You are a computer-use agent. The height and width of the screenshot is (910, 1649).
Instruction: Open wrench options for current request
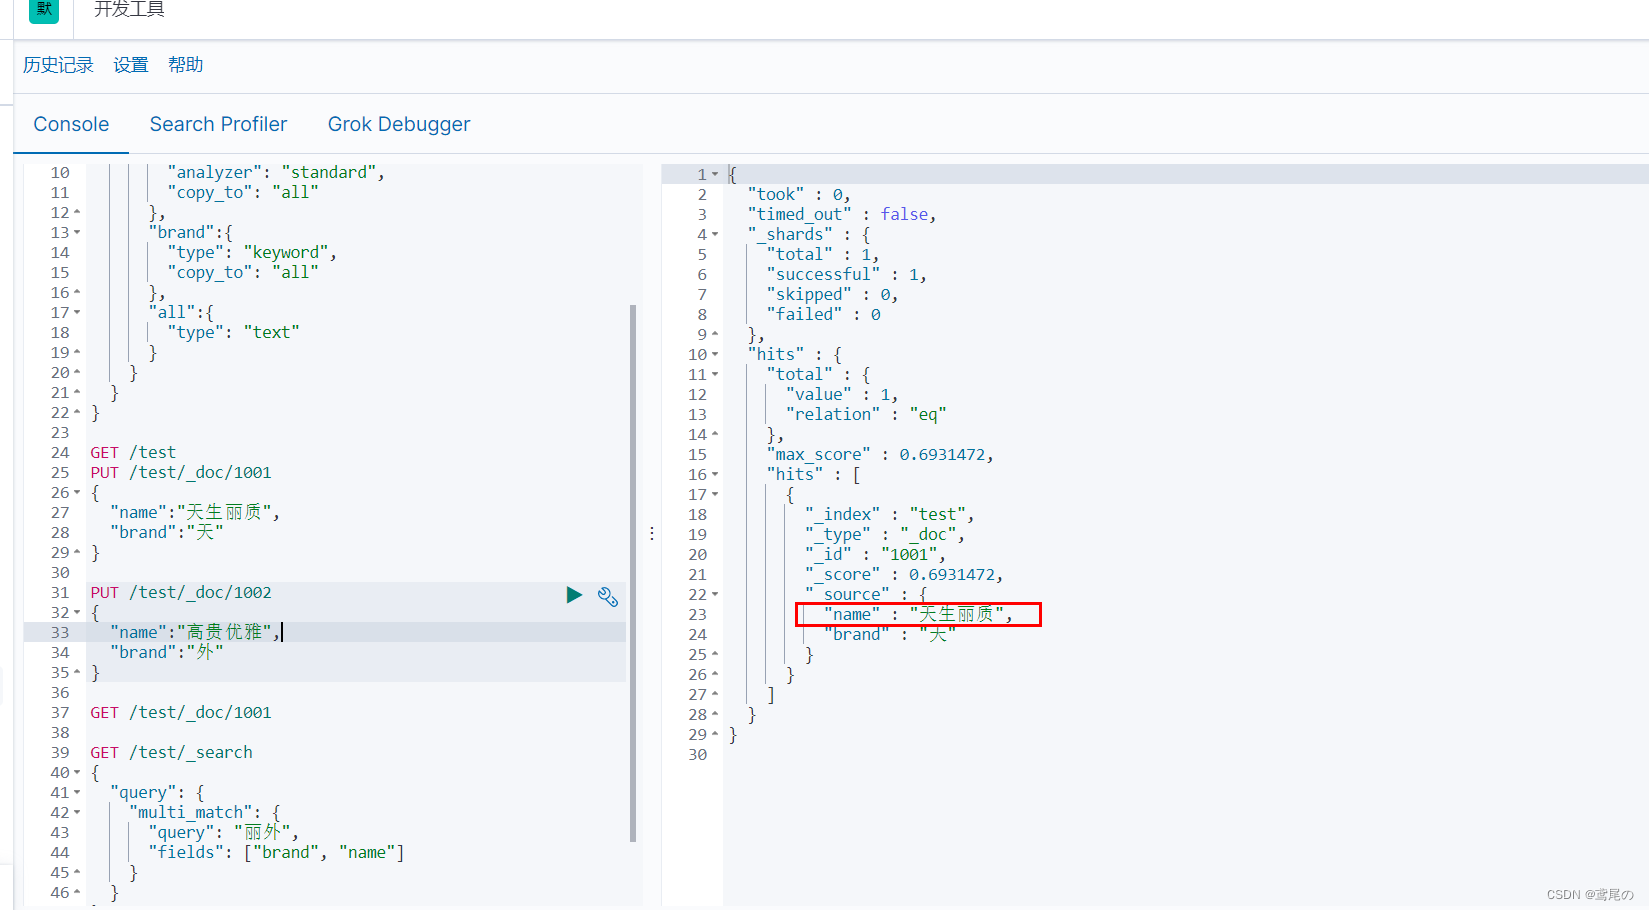pos(608,596)
